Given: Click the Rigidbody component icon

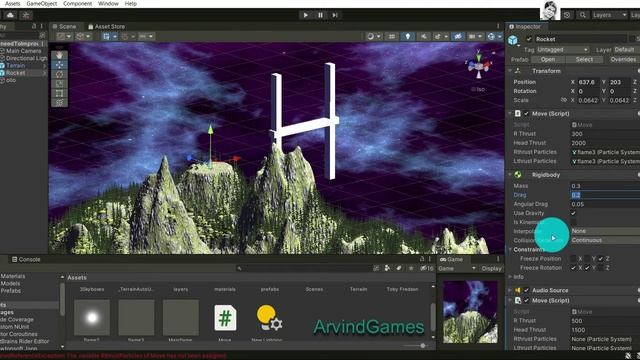Looking at the screenshot, I should tap(518, 175).
